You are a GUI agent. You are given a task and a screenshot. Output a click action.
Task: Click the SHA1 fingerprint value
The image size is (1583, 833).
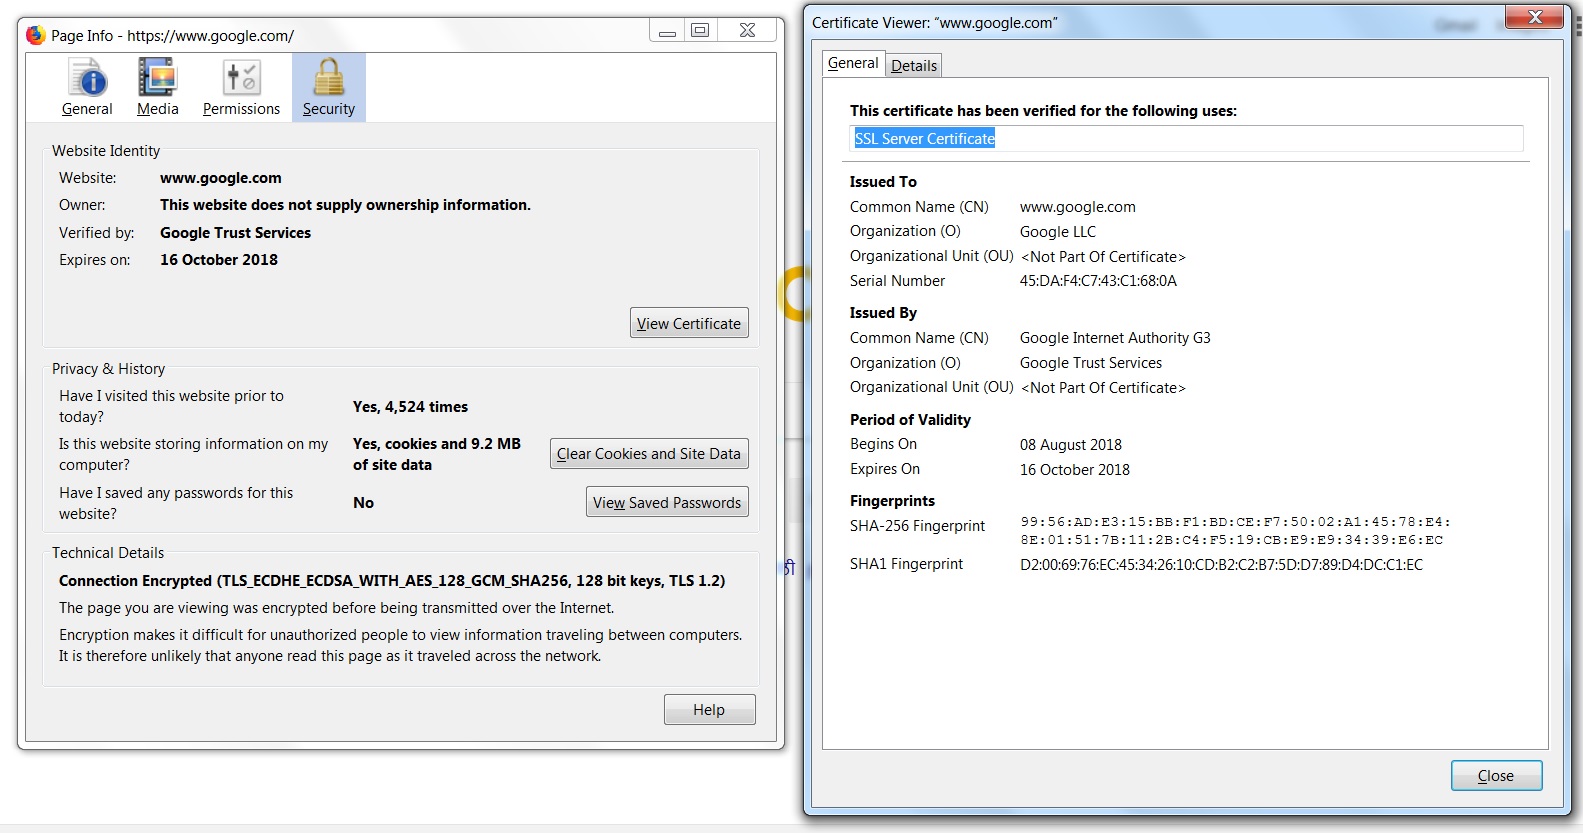click(1221, 565)
